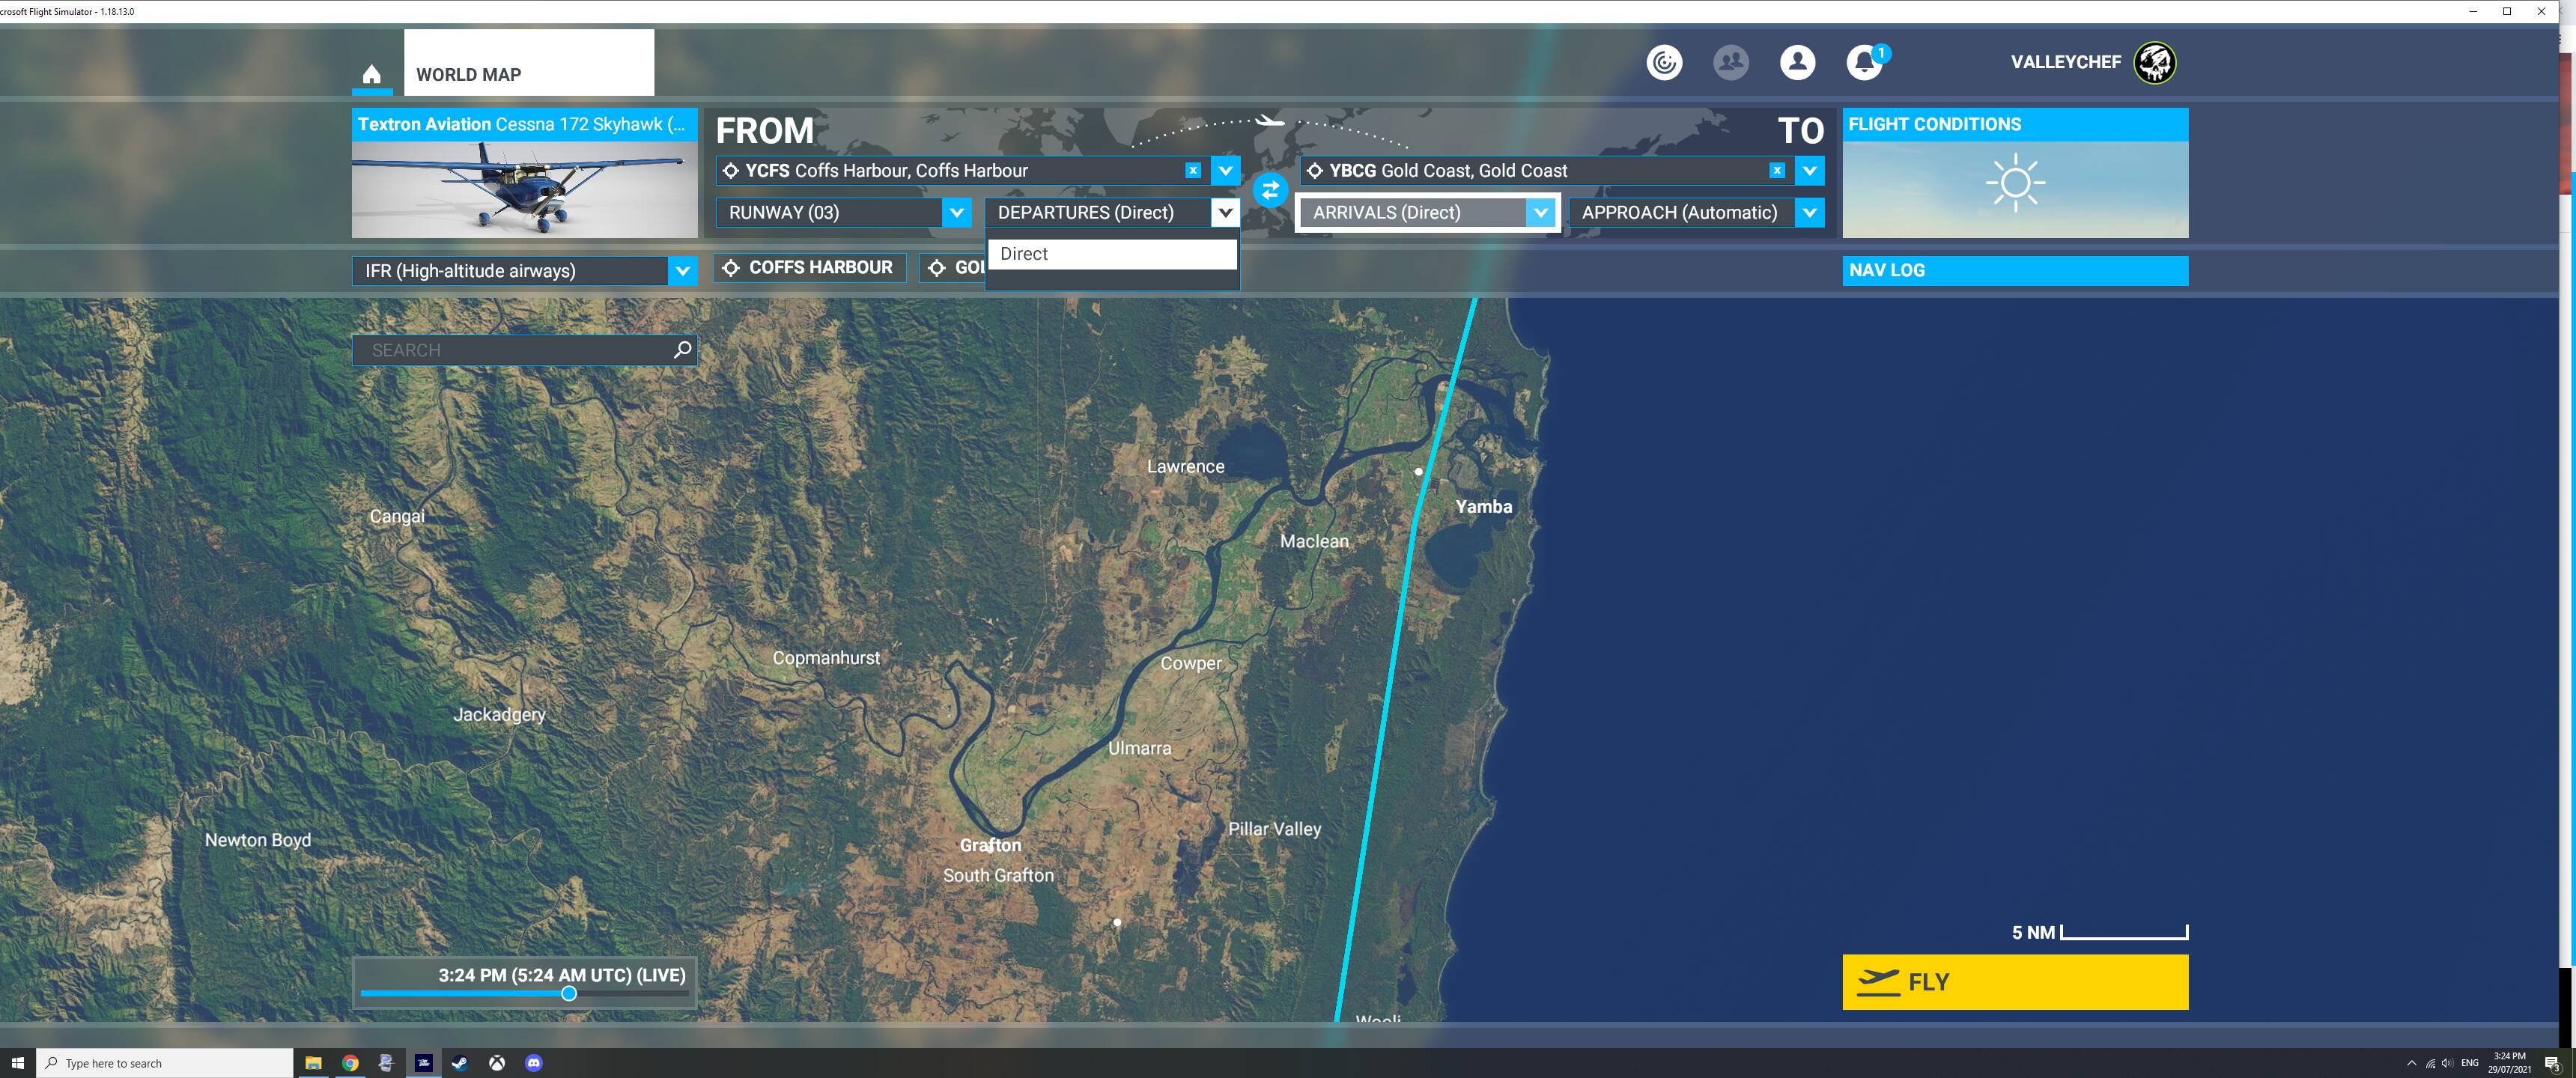Screen dimensions: 2576x1078
Task: Open the player profile person icon
Action: point(1797,62)
